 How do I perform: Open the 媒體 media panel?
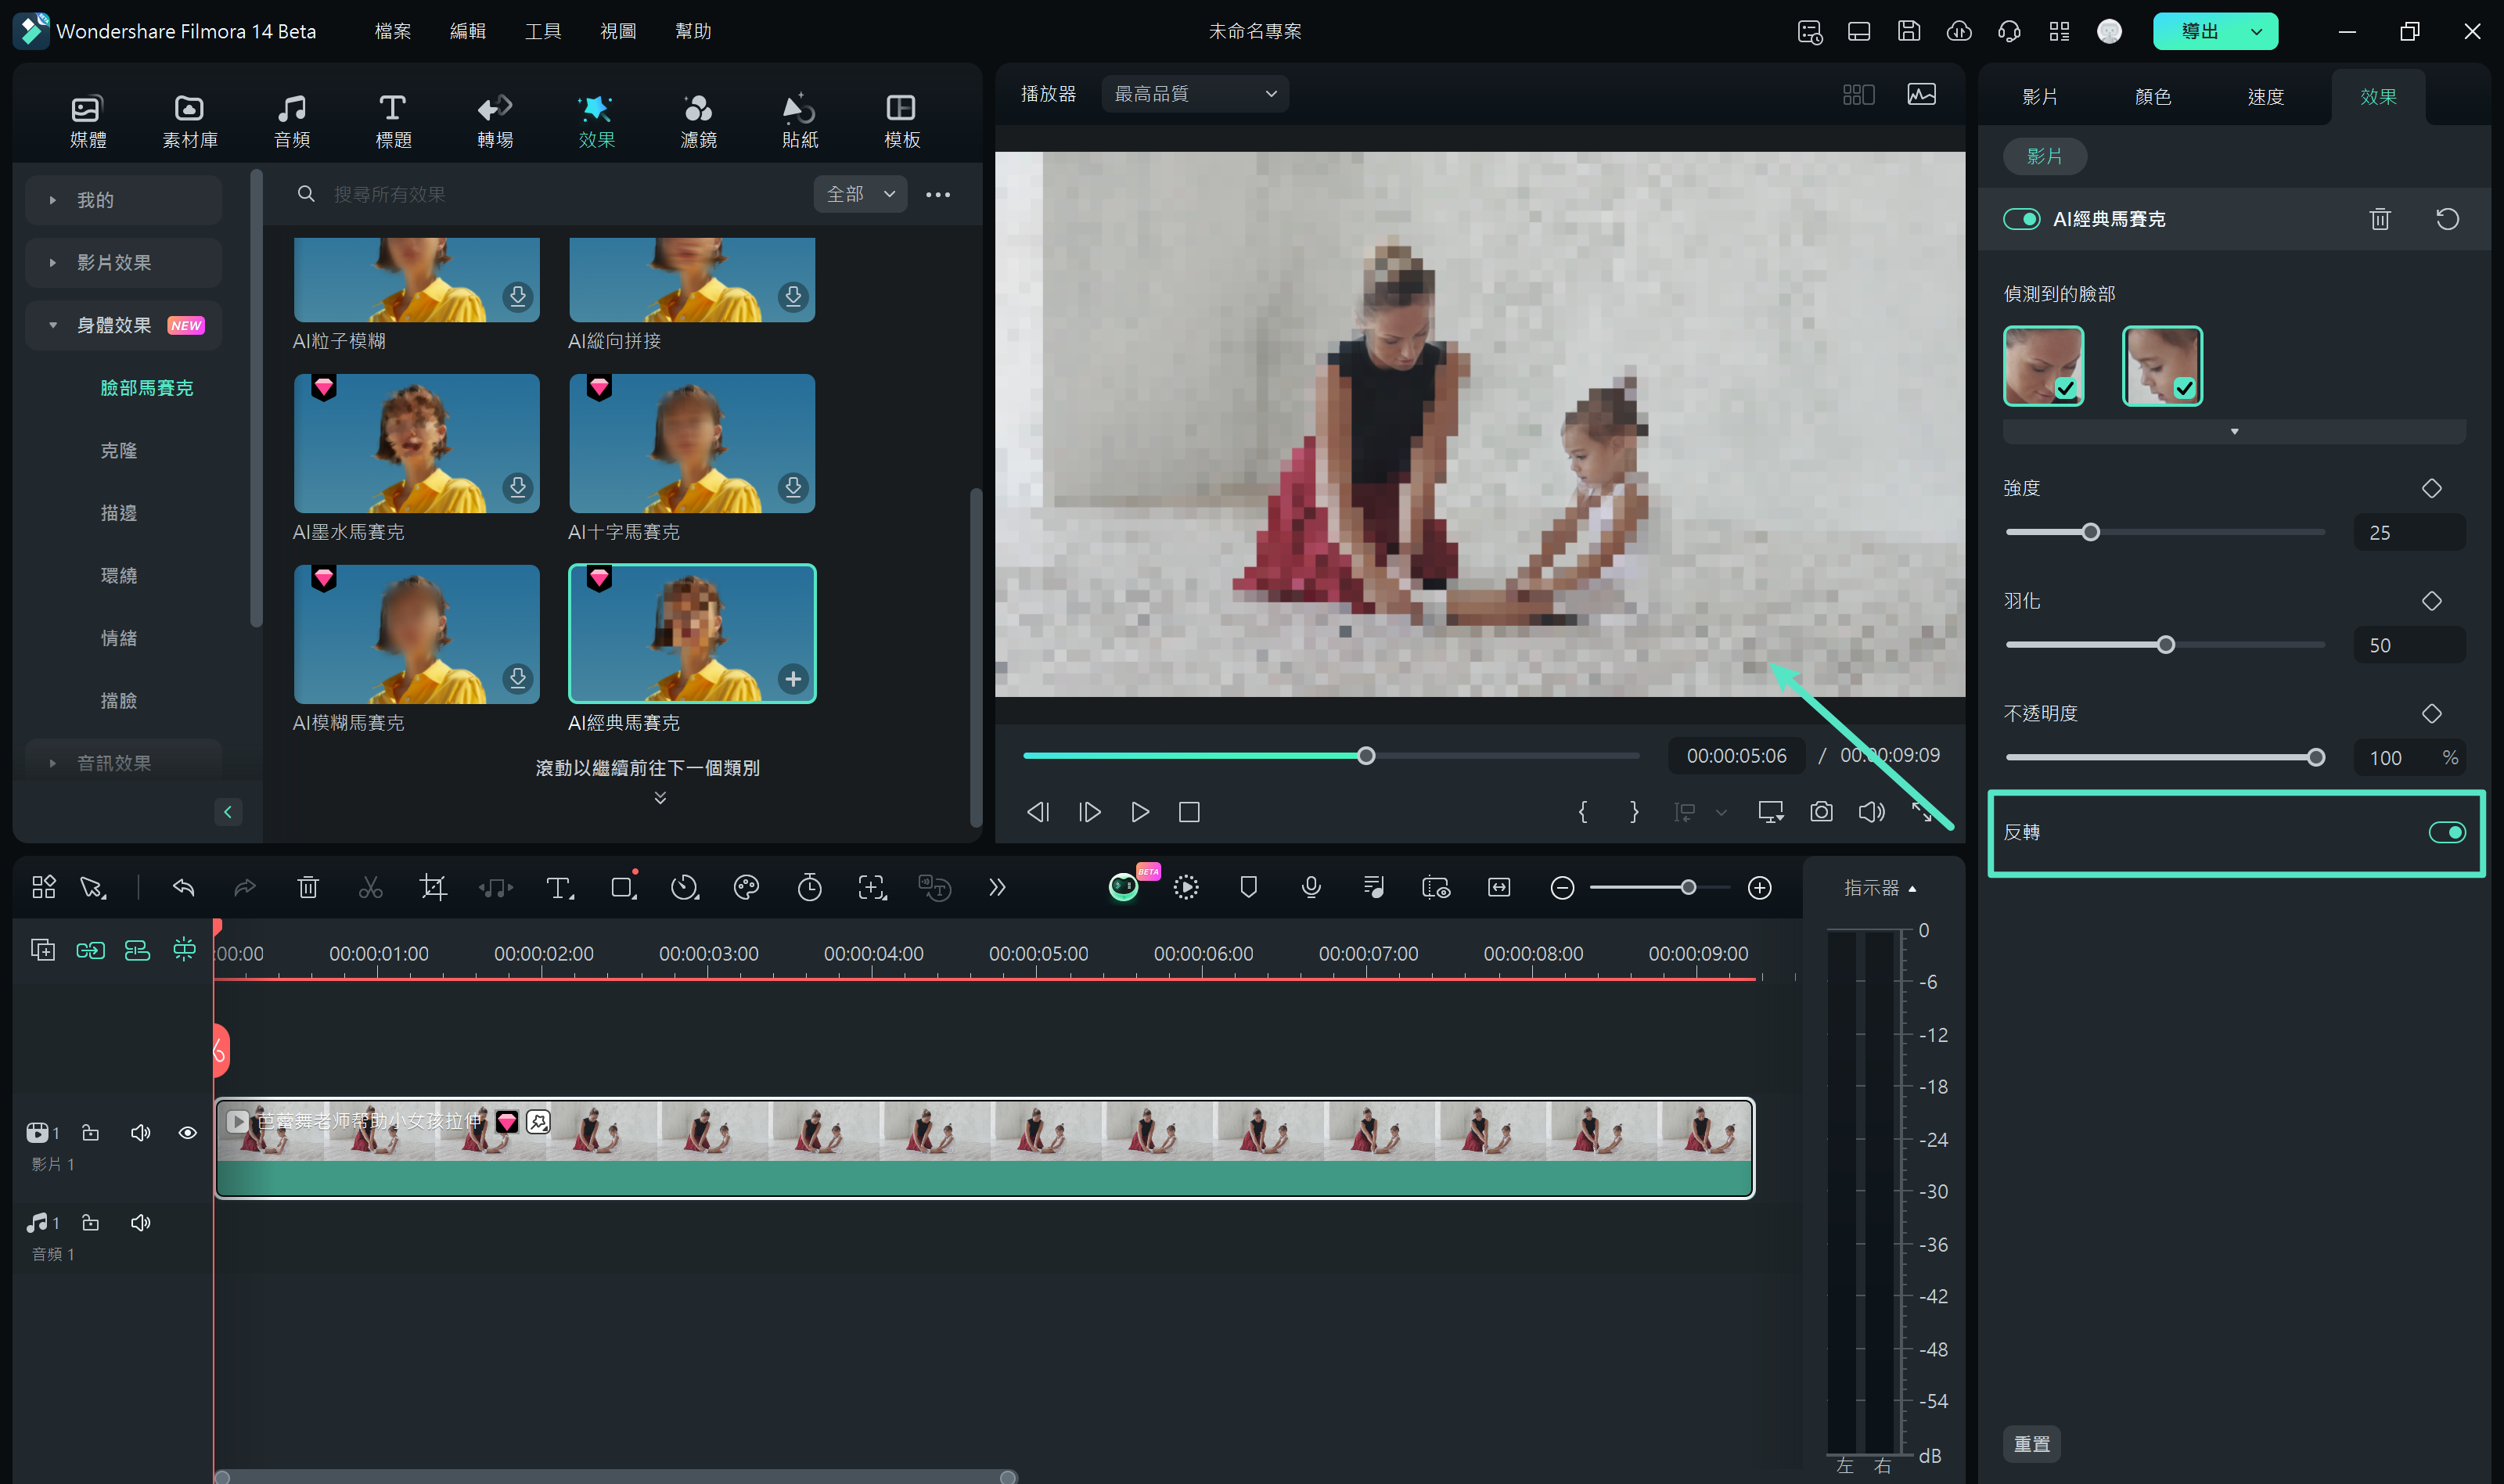pos(88,120)
